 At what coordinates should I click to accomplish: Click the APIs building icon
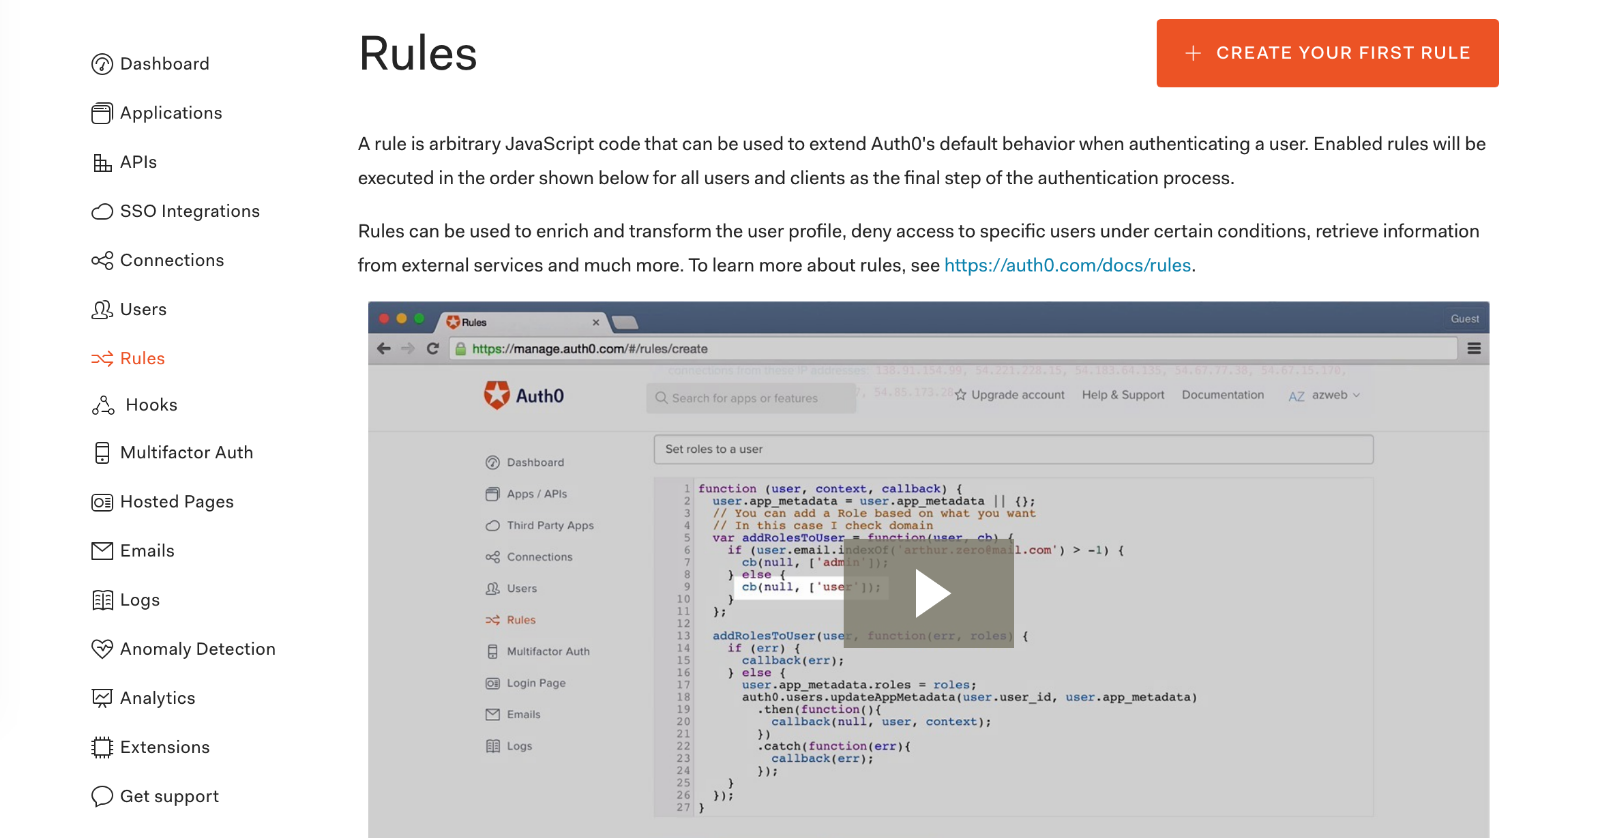pos(102,162)
